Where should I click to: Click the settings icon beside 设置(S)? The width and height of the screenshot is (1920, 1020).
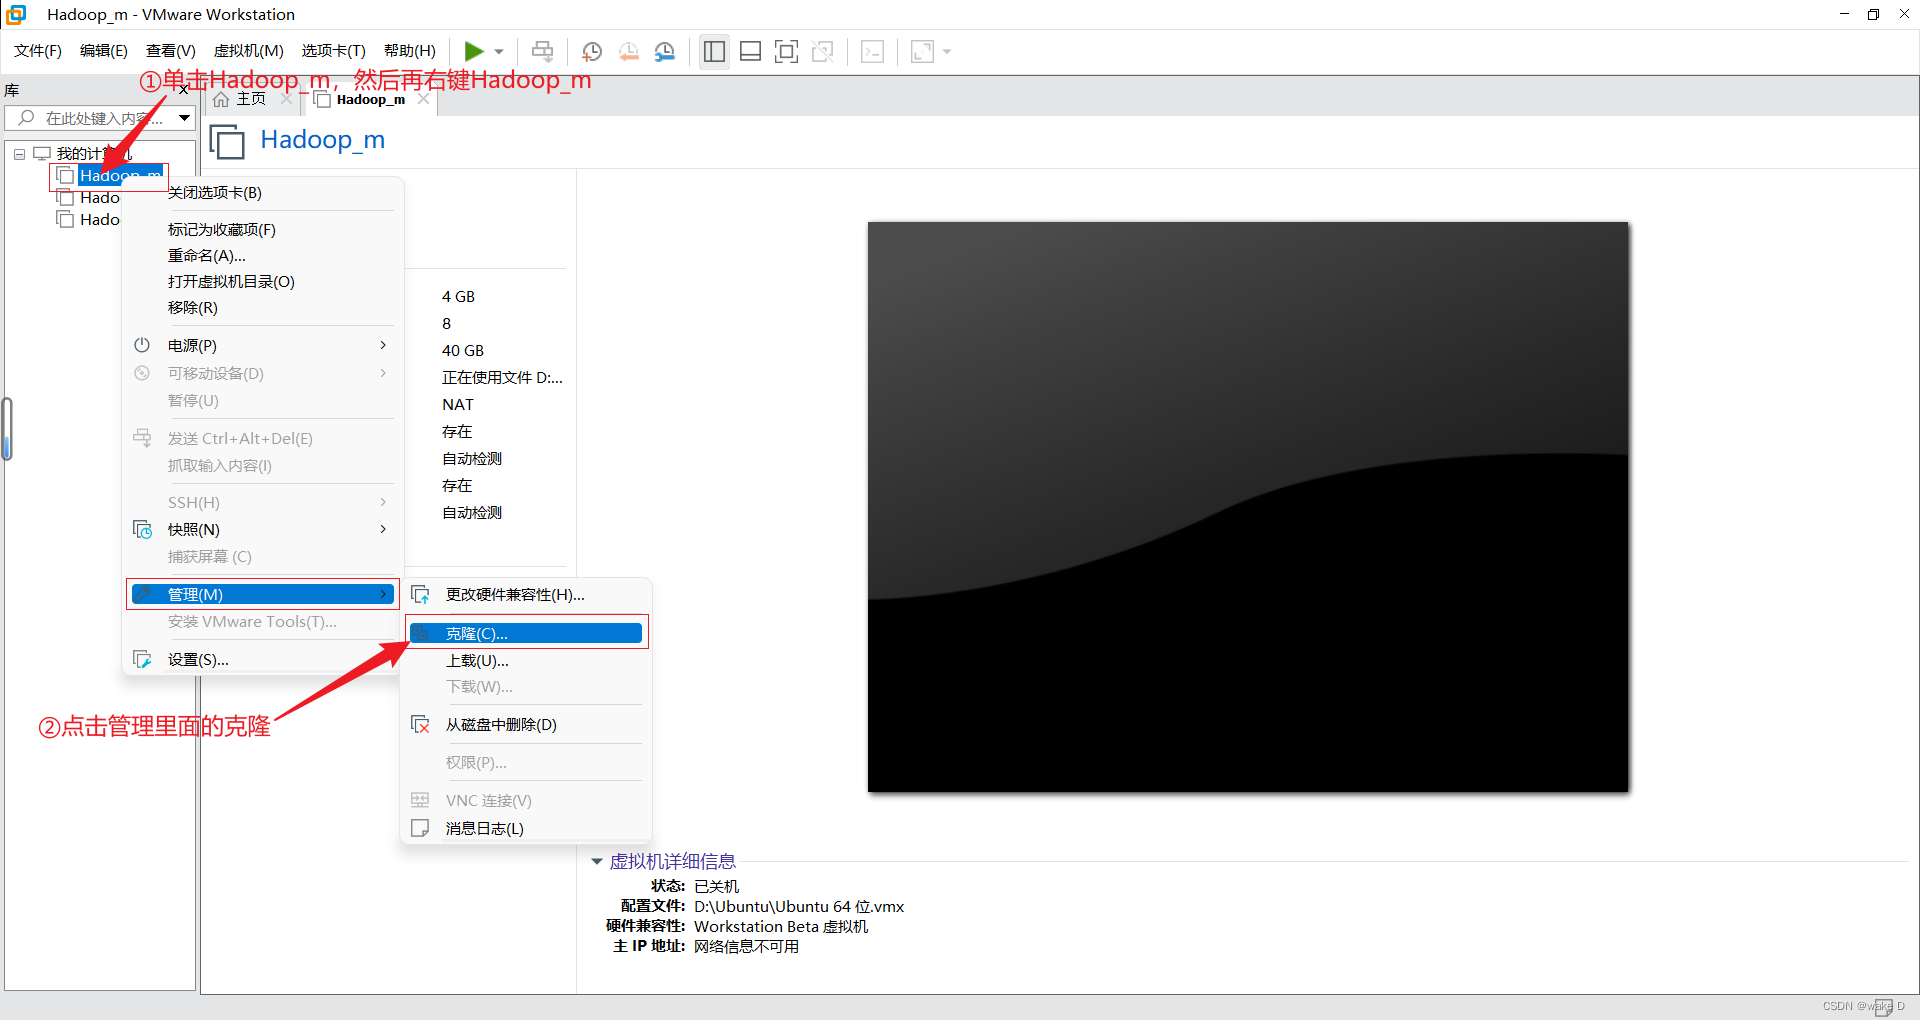pos(142,660)
